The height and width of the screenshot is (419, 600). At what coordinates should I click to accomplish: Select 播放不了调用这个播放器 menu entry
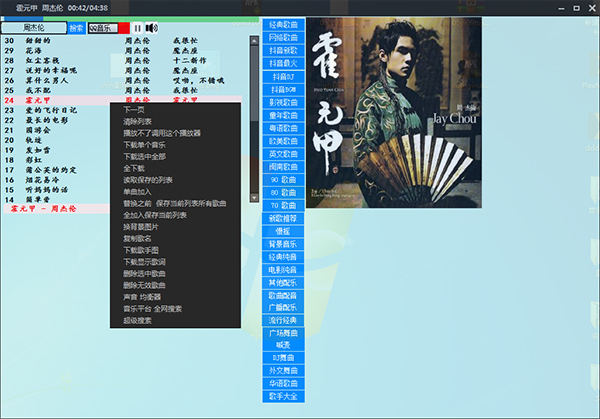click(162, 133)
